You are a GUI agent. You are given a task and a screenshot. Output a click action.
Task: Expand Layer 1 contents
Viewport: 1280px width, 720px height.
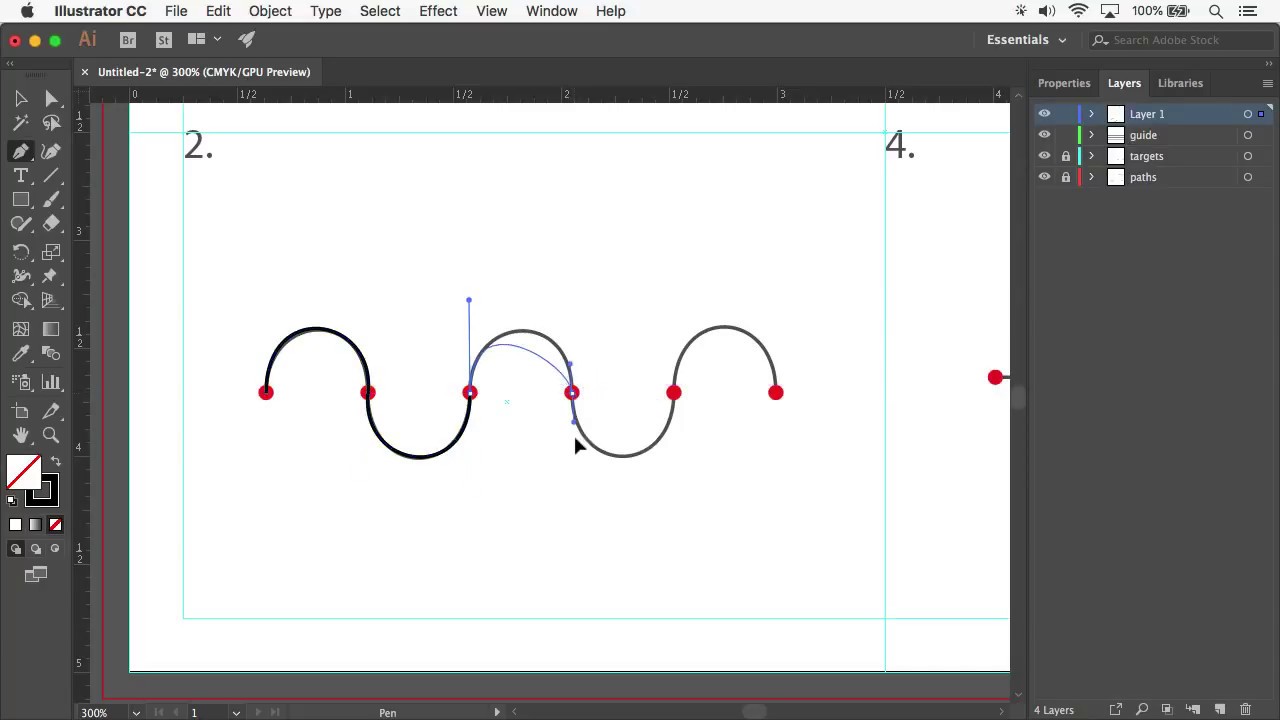pos(1091,114)
